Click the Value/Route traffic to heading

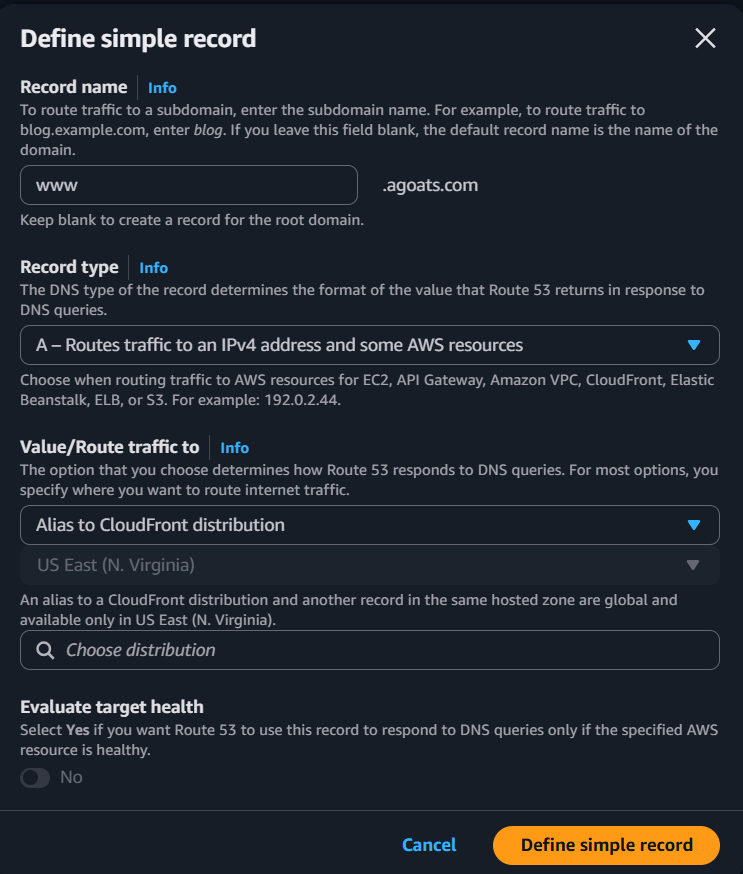(110, 447)
